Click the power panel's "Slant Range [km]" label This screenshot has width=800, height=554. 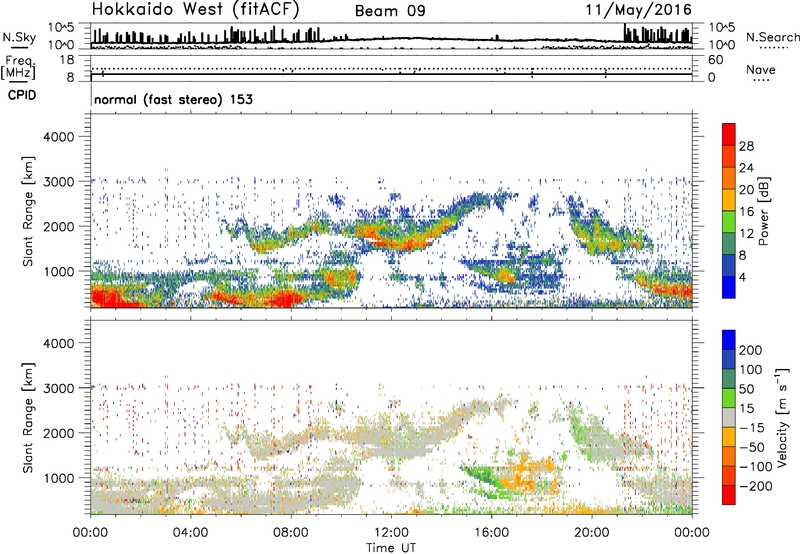28,211
